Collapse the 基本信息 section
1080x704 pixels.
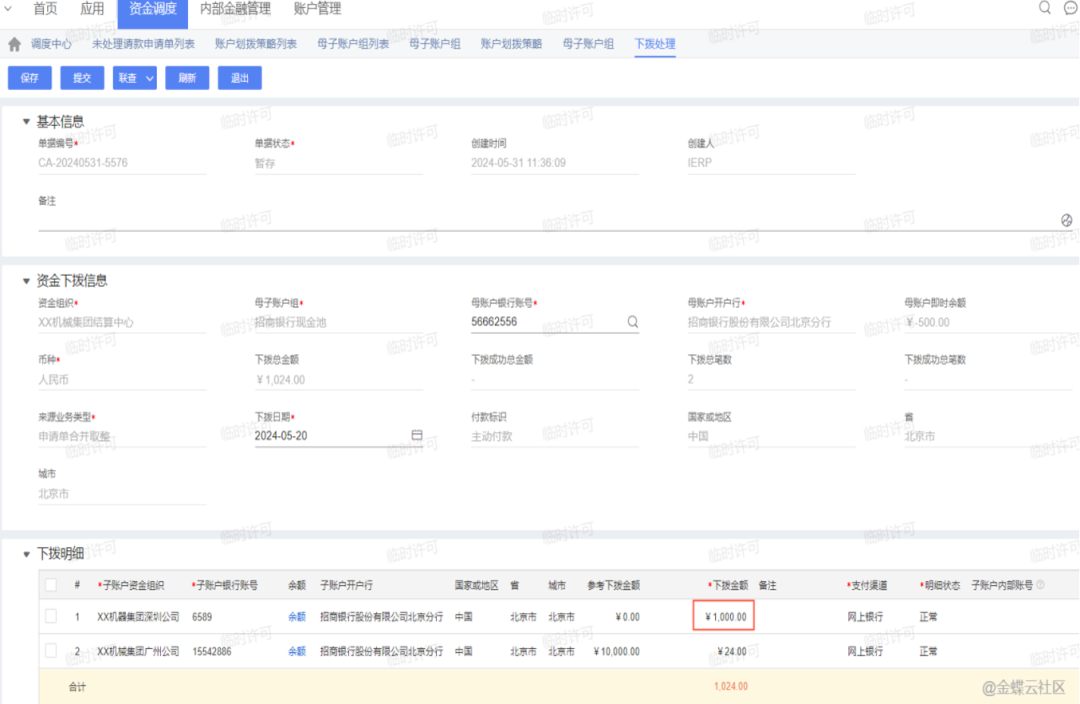pos(26,122)
